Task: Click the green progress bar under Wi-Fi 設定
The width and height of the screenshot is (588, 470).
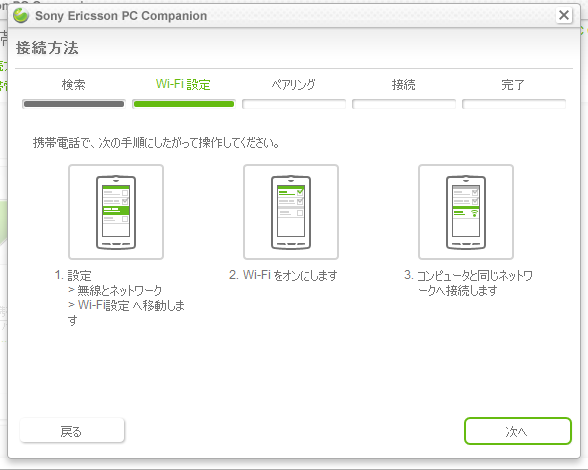Action: pyautogui.click(x=184, y=104)
